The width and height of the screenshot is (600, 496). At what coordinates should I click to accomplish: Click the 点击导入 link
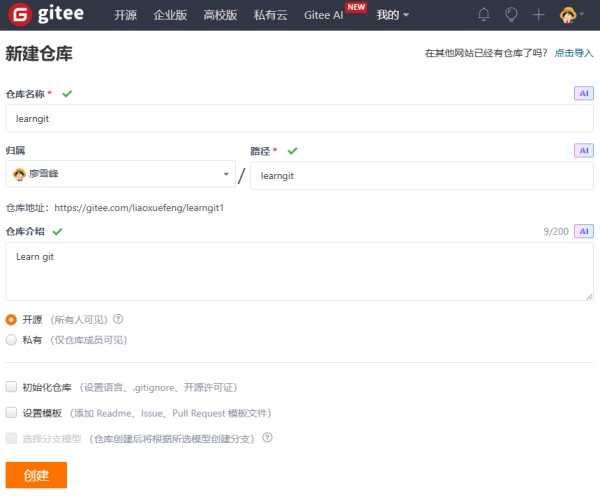pos(574,53)
